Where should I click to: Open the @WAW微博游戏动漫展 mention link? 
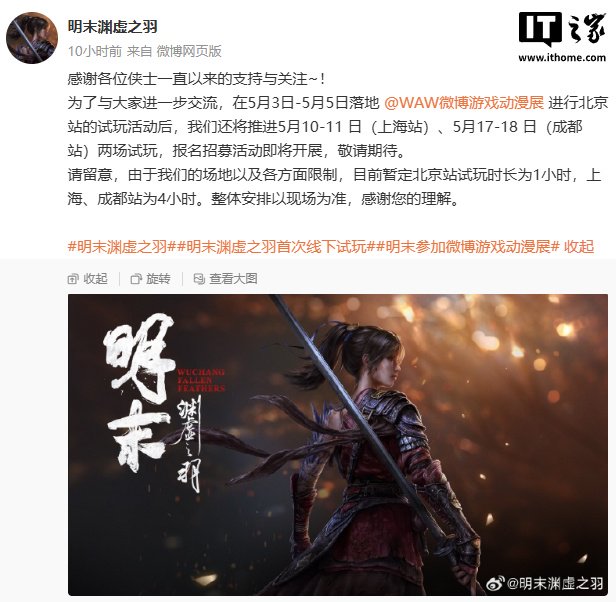coord(464,103)
